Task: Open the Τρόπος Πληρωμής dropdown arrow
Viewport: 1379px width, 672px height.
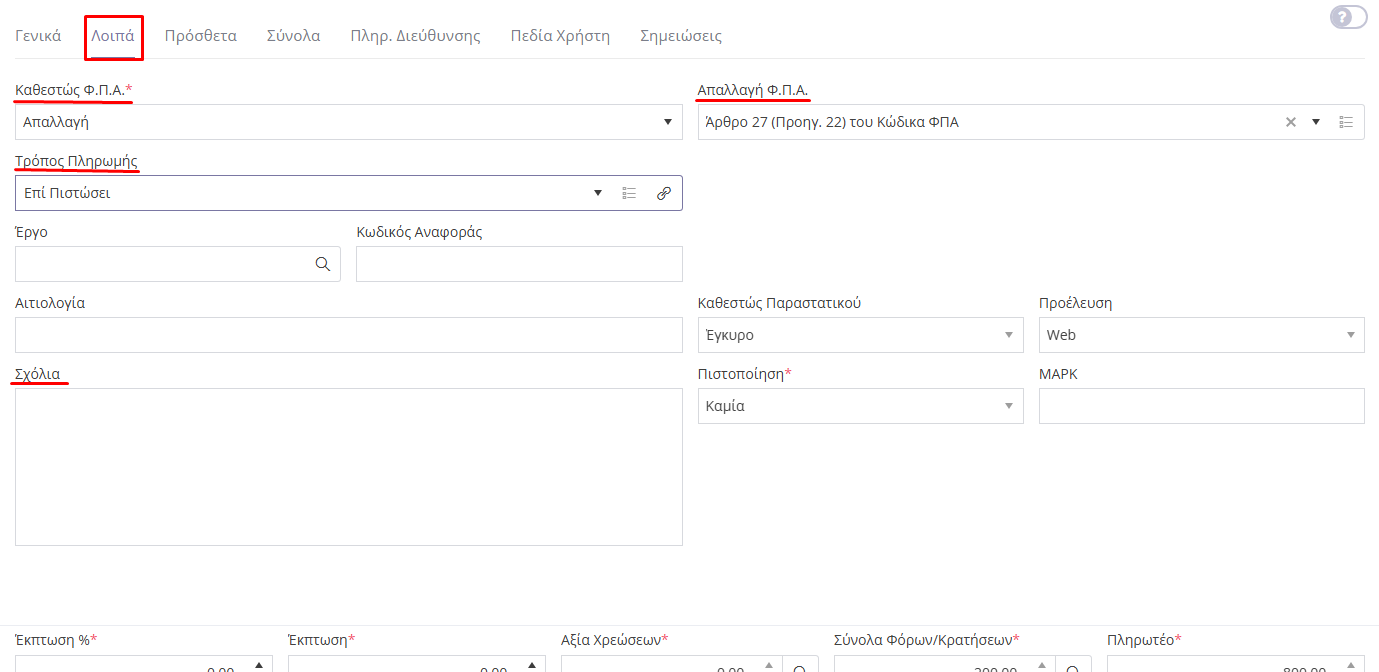Action: coord(598,193)
